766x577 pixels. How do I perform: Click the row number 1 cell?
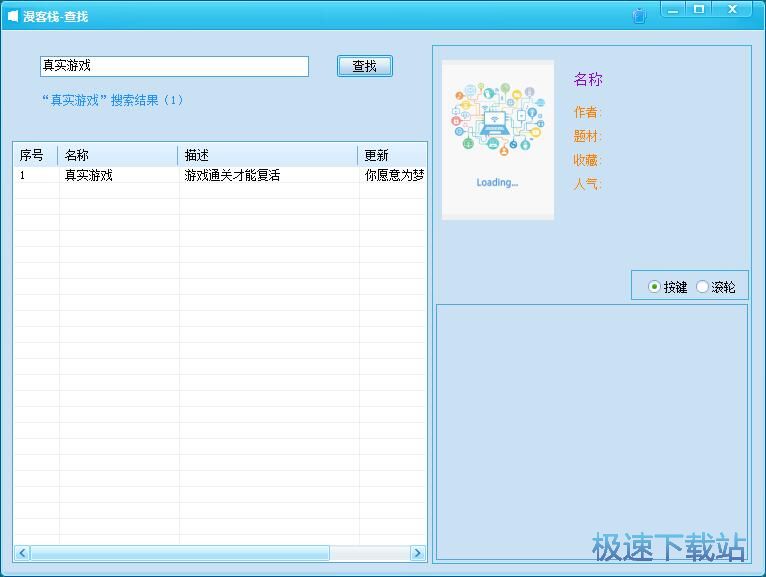(x=22, y=175)
